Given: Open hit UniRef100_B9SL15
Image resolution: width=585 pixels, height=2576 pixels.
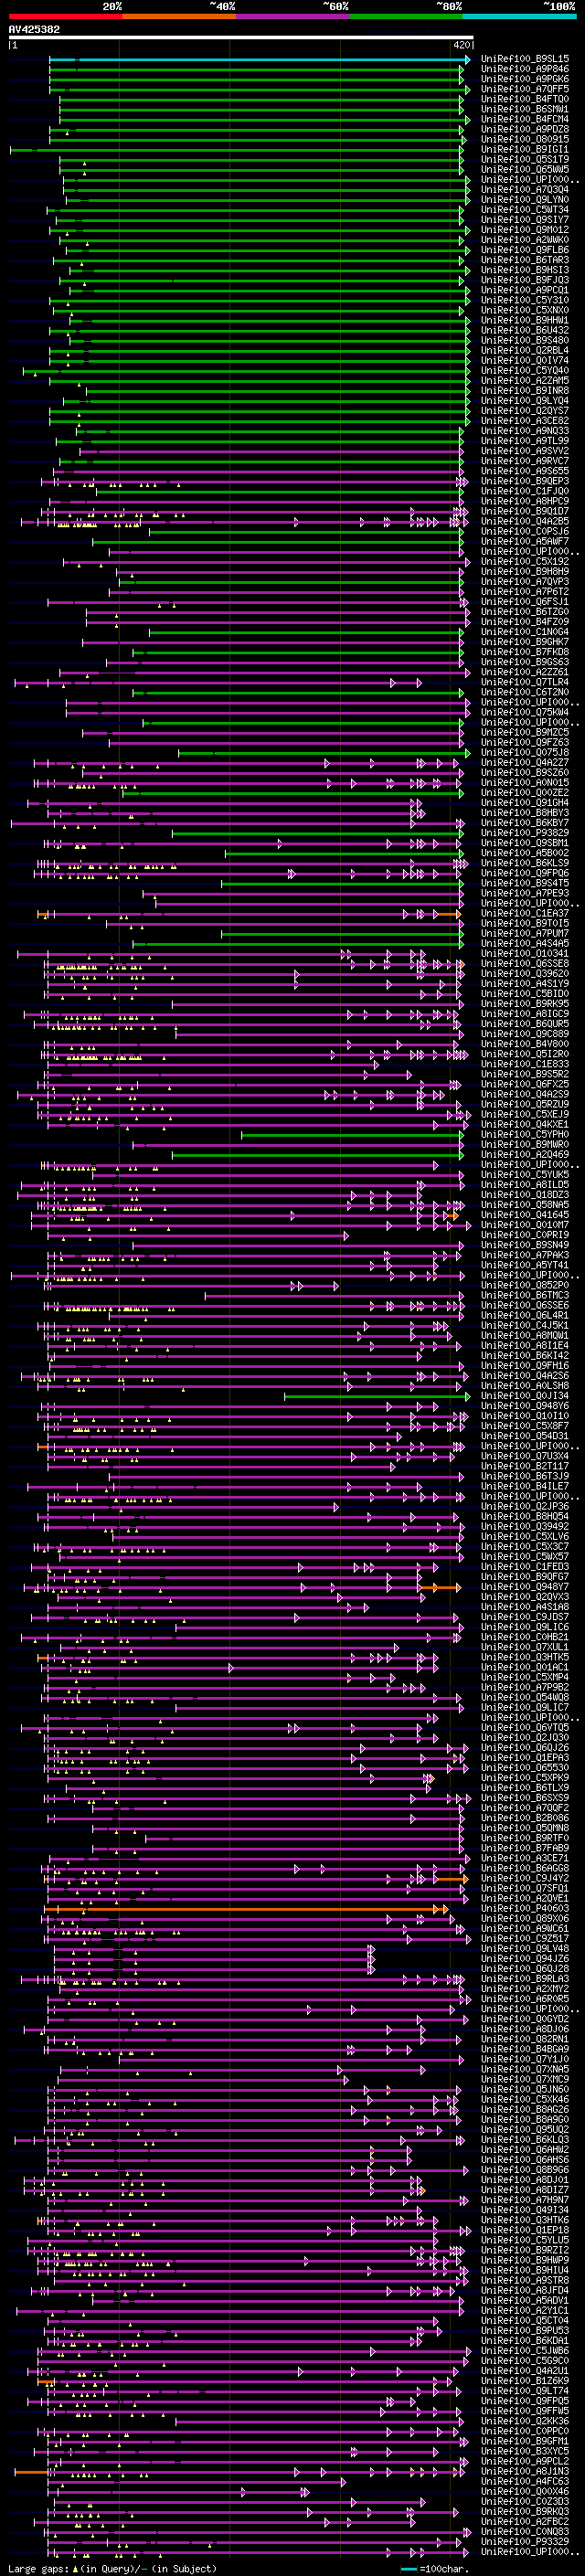Looking at the screenshot, I should (x=525, y=59).
